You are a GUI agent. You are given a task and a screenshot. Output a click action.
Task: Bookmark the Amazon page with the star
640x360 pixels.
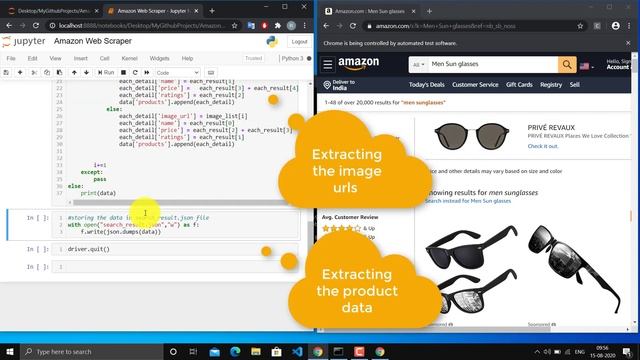[x=580, y=26]
